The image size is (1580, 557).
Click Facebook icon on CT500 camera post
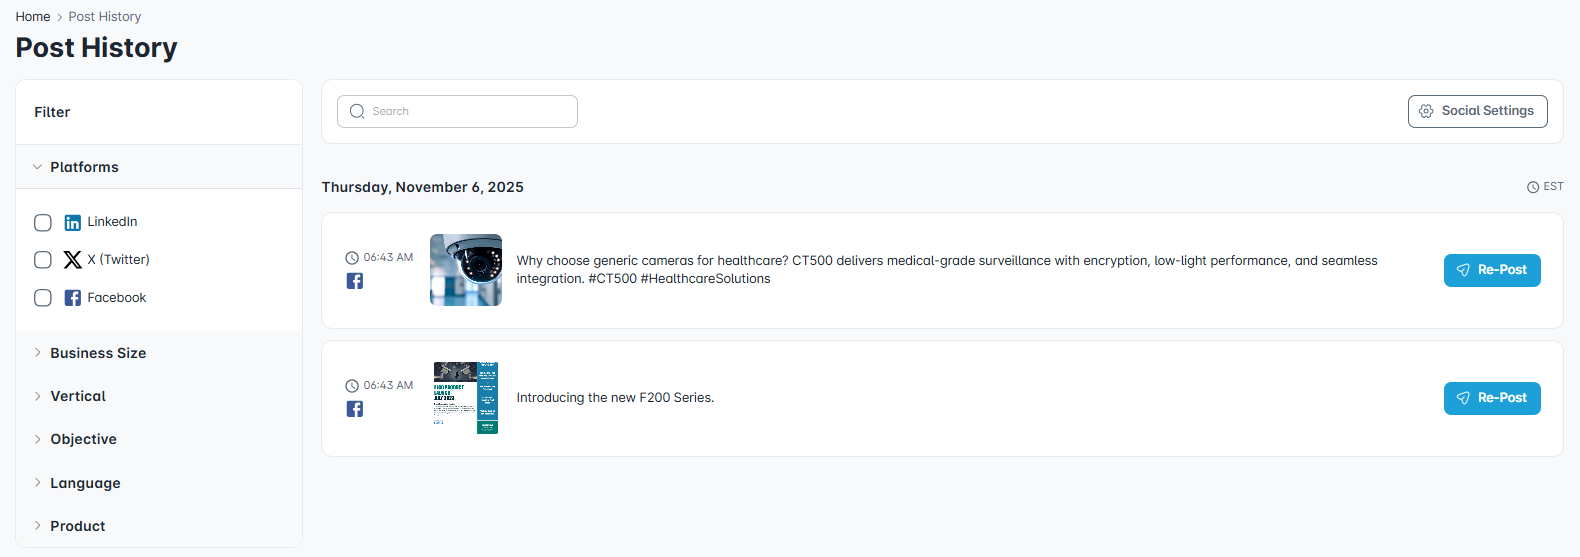coord(355,281)
